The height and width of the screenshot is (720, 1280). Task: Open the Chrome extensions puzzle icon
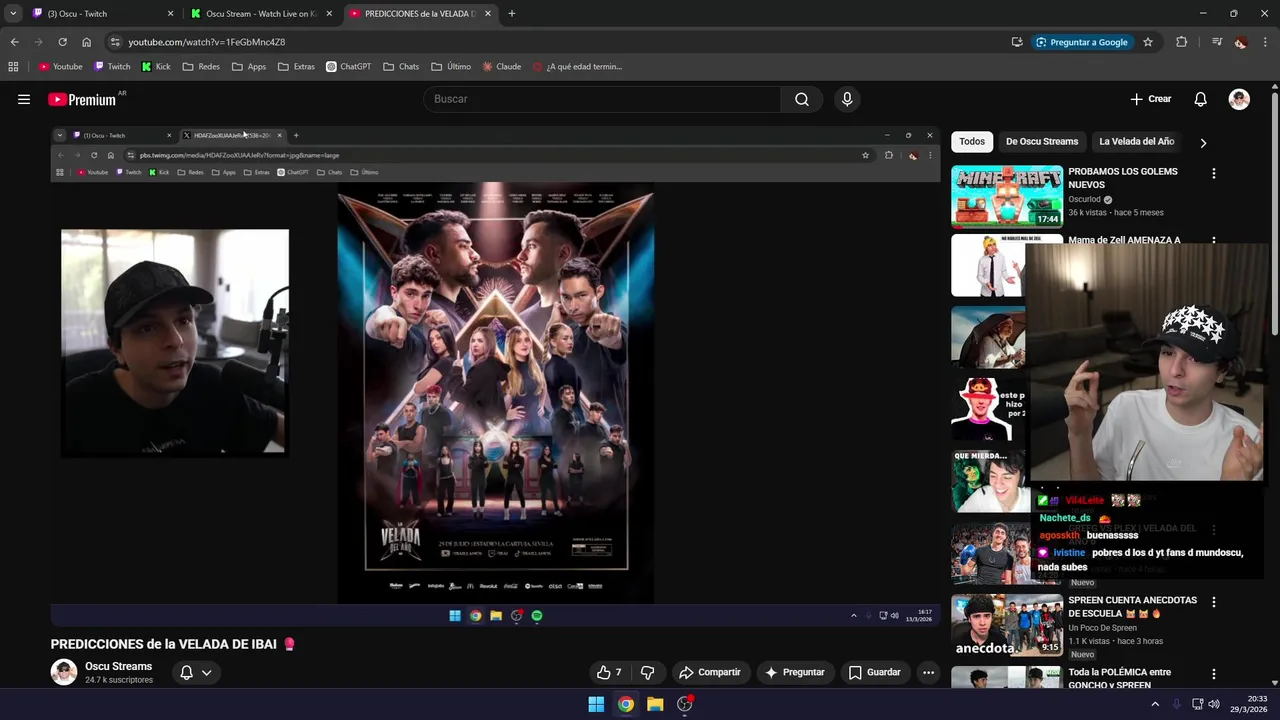click(1181, 42)
